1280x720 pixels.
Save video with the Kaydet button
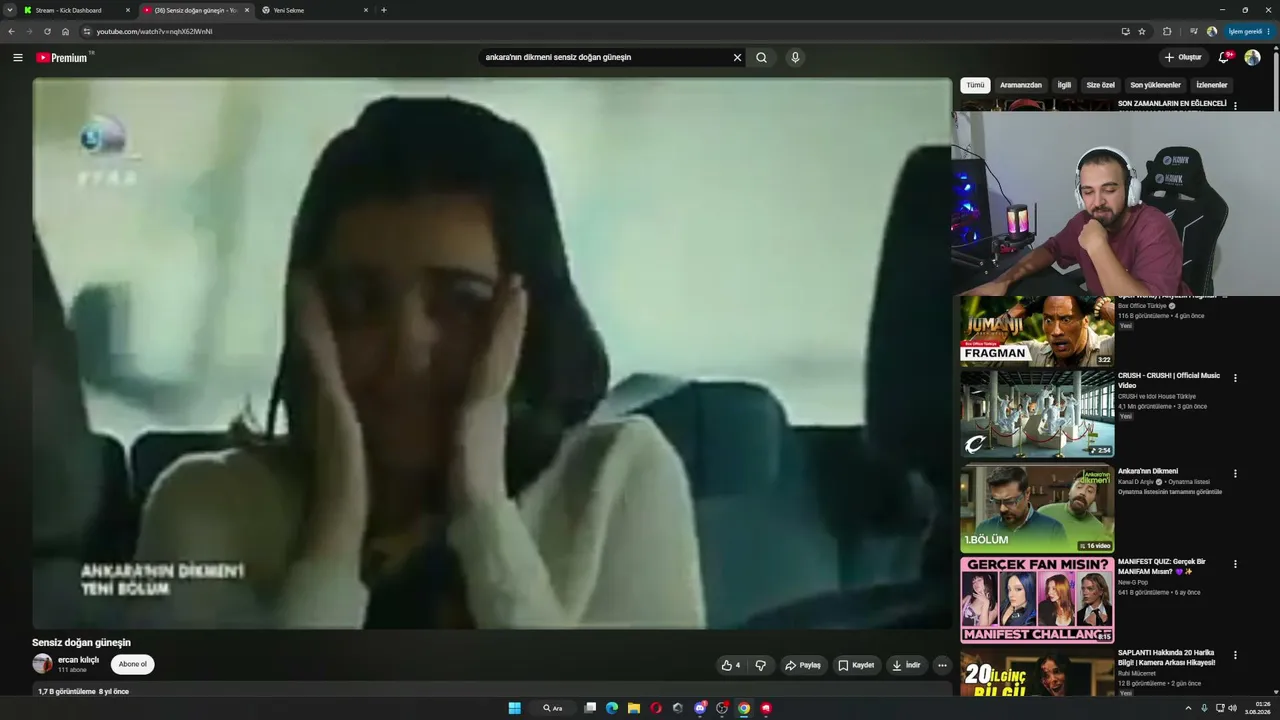click(856, 665)
